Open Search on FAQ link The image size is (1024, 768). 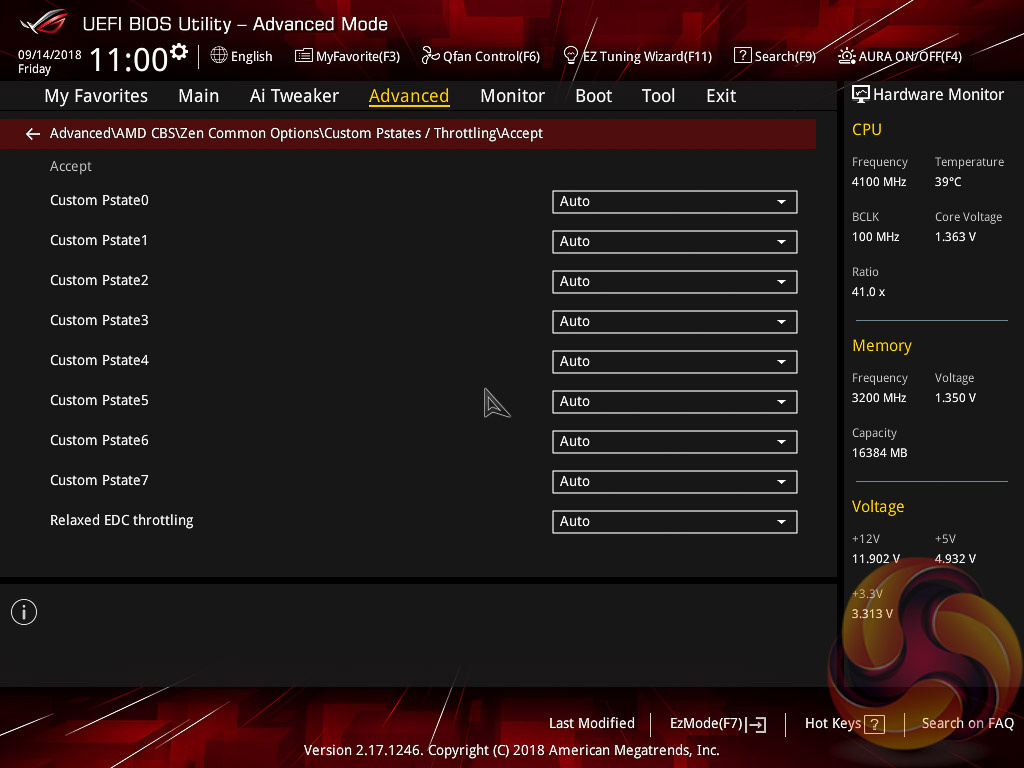point(968,723)
